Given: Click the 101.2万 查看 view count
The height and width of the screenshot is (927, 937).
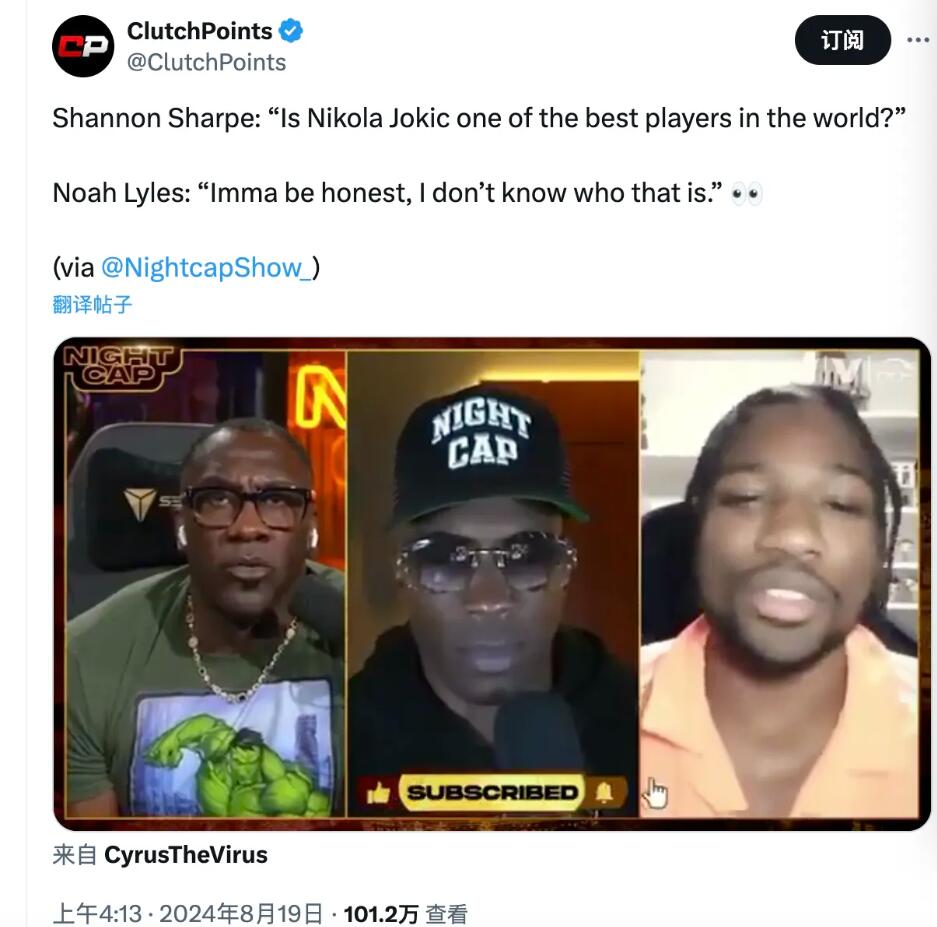Looking at the screenshot, I should tap(406, 913).
